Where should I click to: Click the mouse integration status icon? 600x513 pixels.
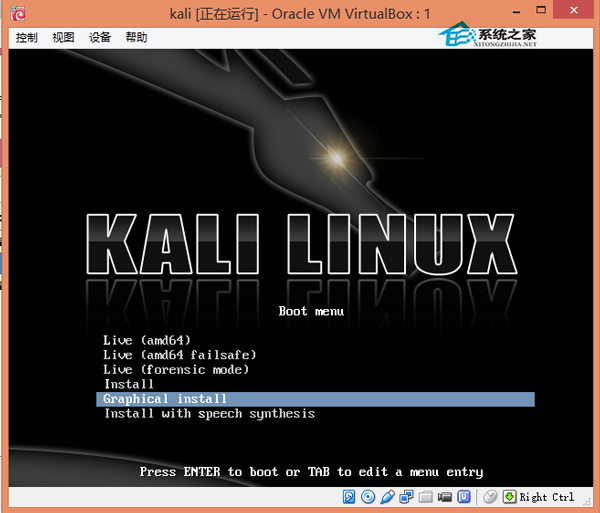490,497
